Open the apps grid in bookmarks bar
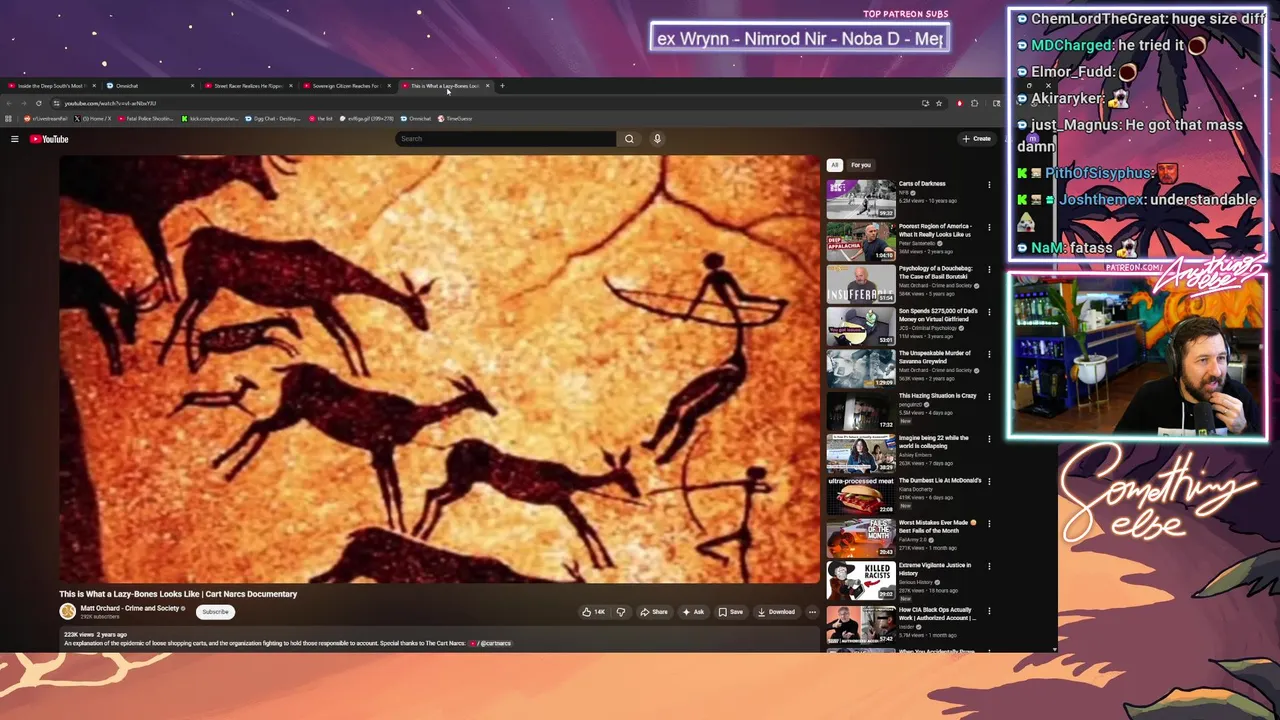This screenshot has height=720, width=1280. (x=10, y=118)
